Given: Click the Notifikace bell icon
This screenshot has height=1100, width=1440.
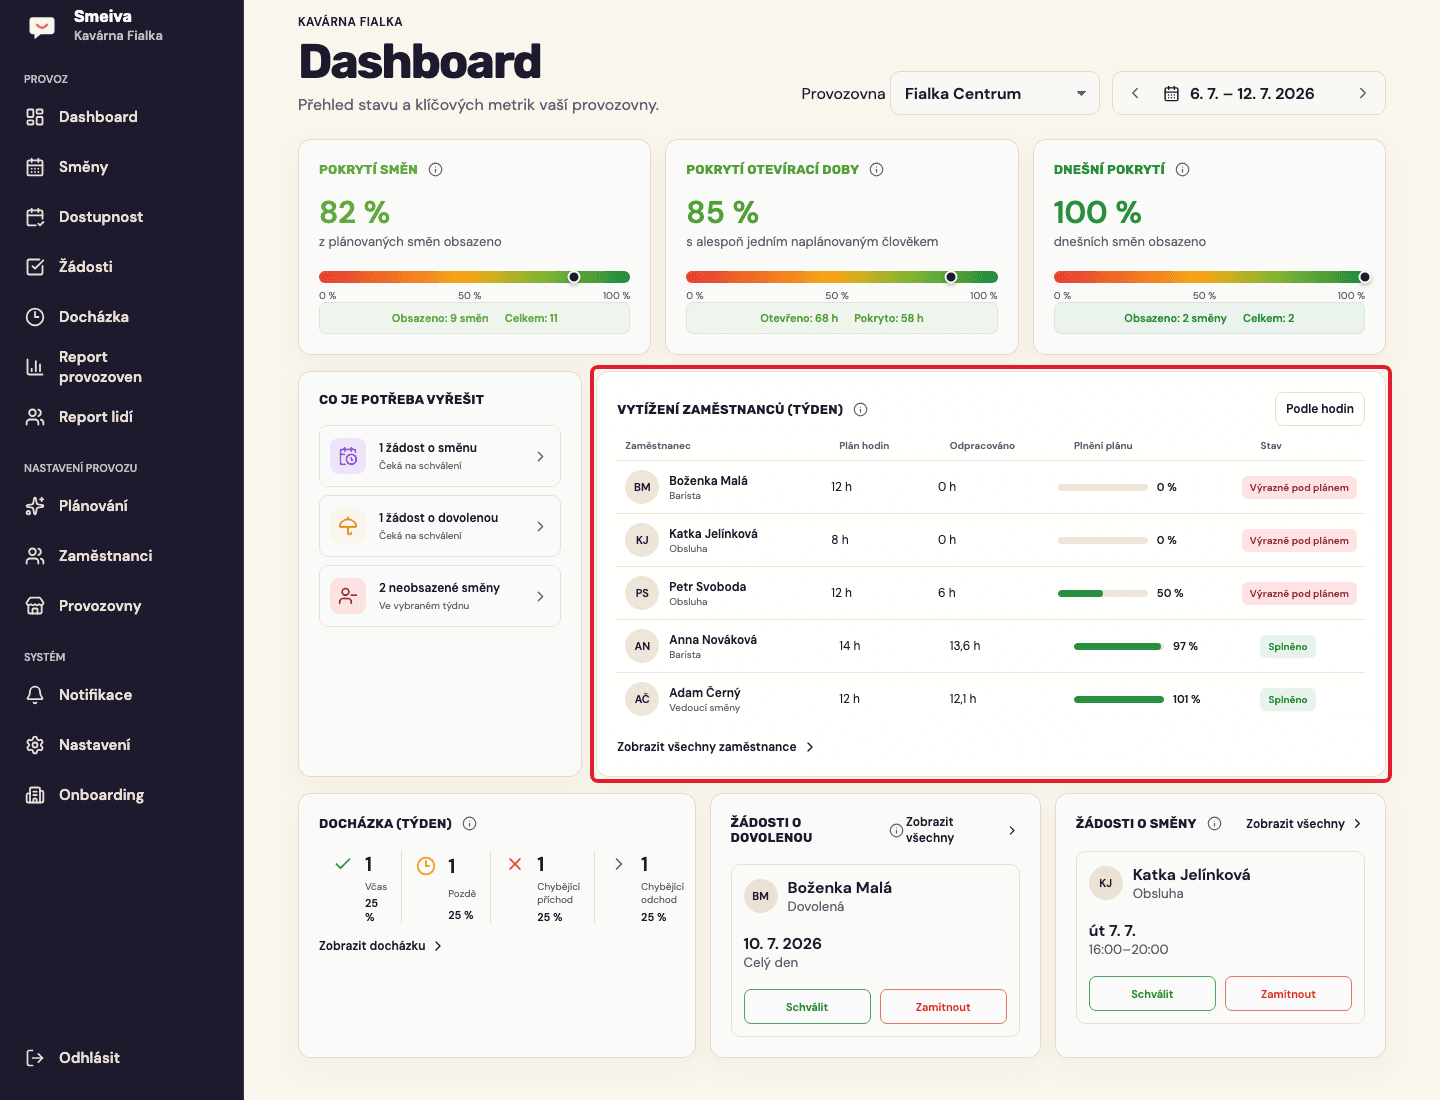Looking at the screenshot, I should pos(35,695).
